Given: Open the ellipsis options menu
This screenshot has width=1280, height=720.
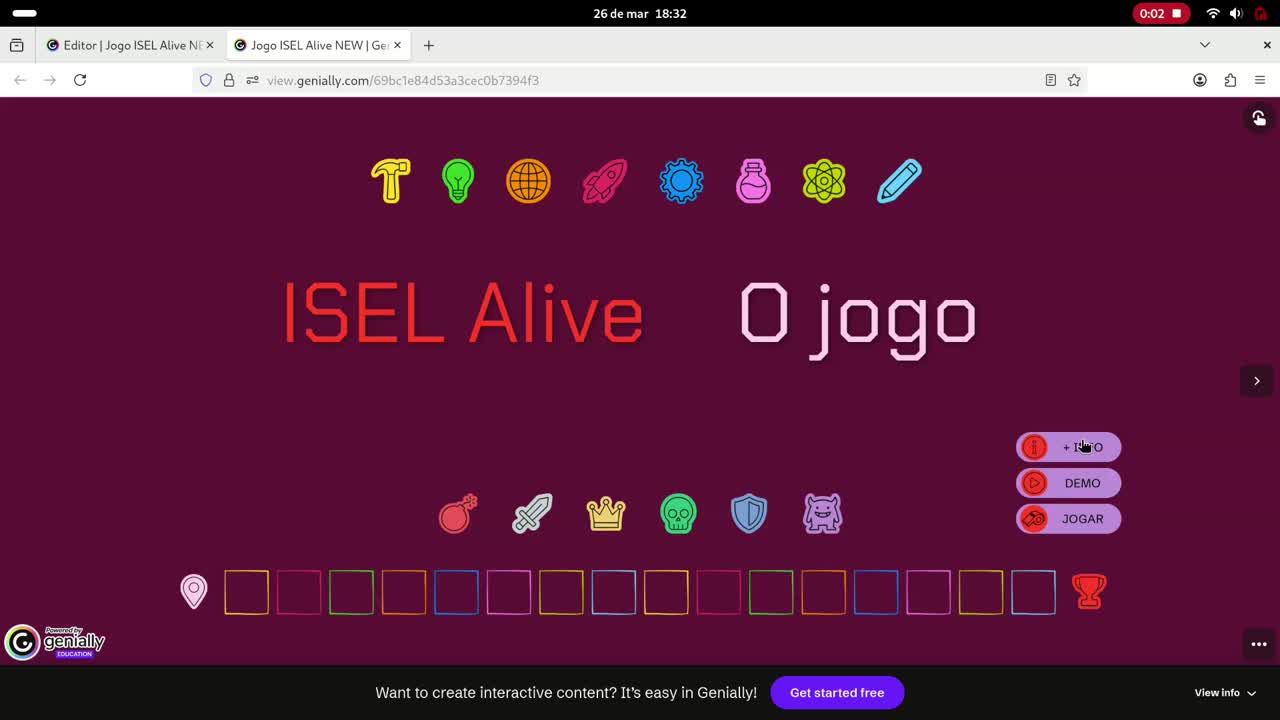Looking at the screenshot, I should coord(1258,644).
